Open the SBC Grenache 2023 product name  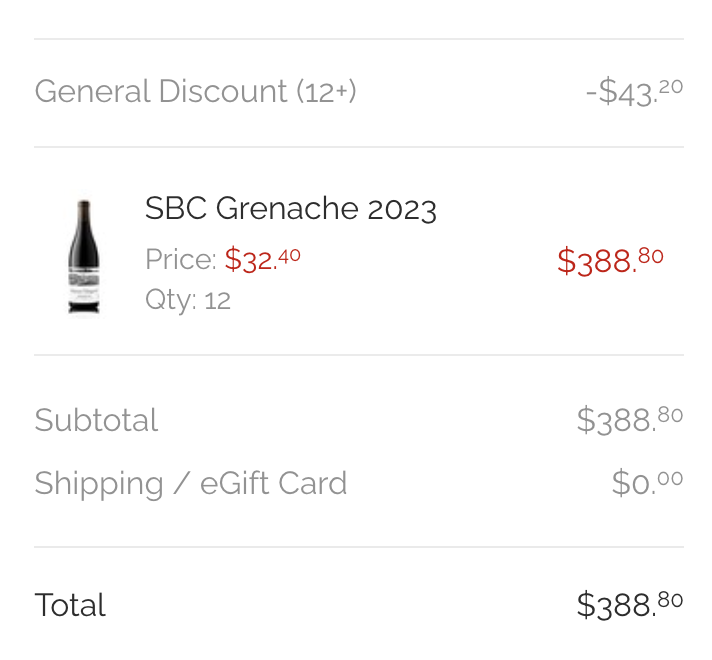click(x=290, y=209)
